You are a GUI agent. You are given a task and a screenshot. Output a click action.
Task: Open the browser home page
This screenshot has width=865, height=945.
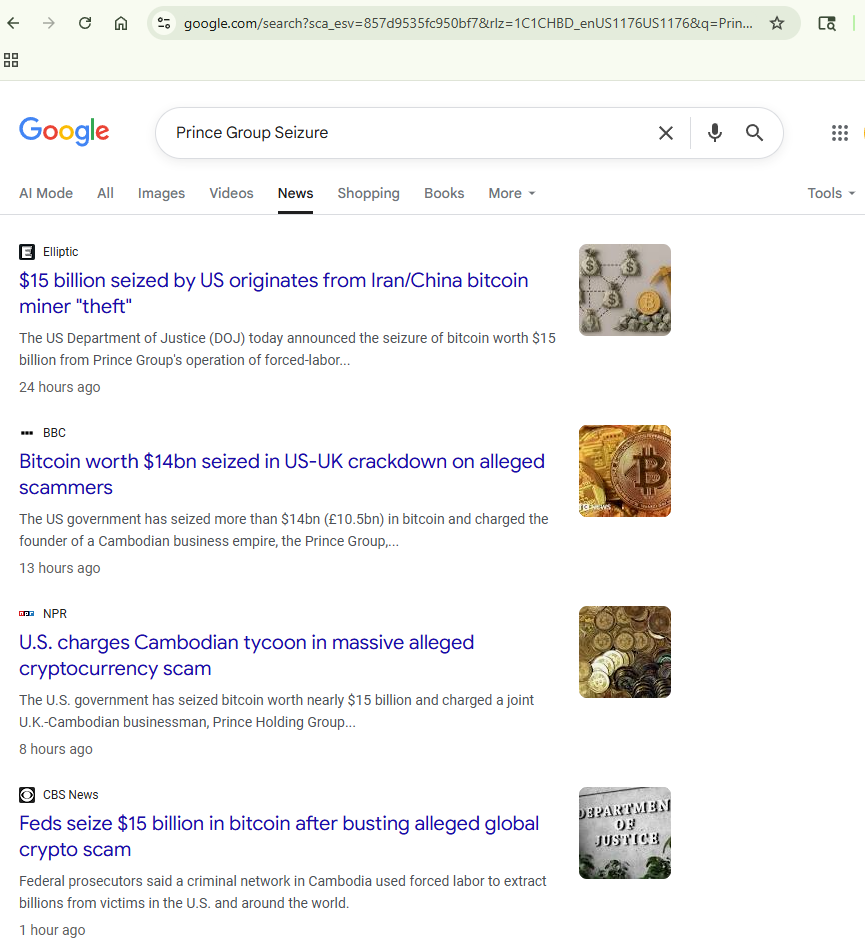click(x=121, y=24)
